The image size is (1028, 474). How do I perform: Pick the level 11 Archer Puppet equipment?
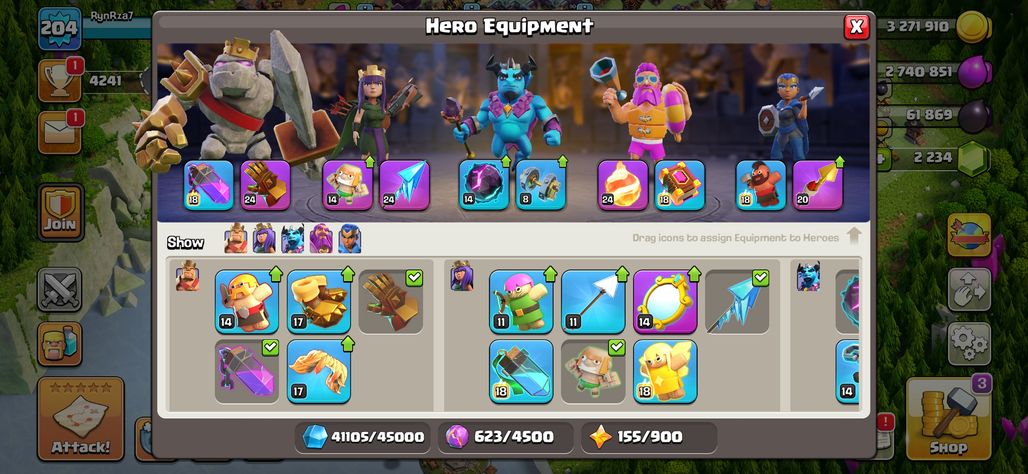pyautogui.click(x=521, y=302)
